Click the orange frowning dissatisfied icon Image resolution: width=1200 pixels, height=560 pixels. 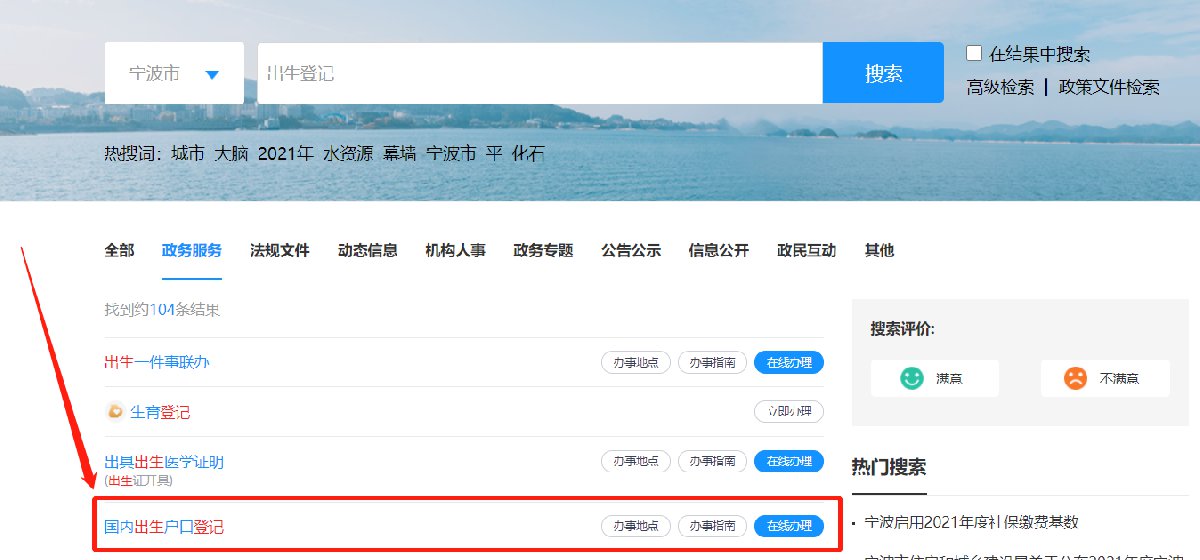pyautogui.click(x=1075, y=378)
